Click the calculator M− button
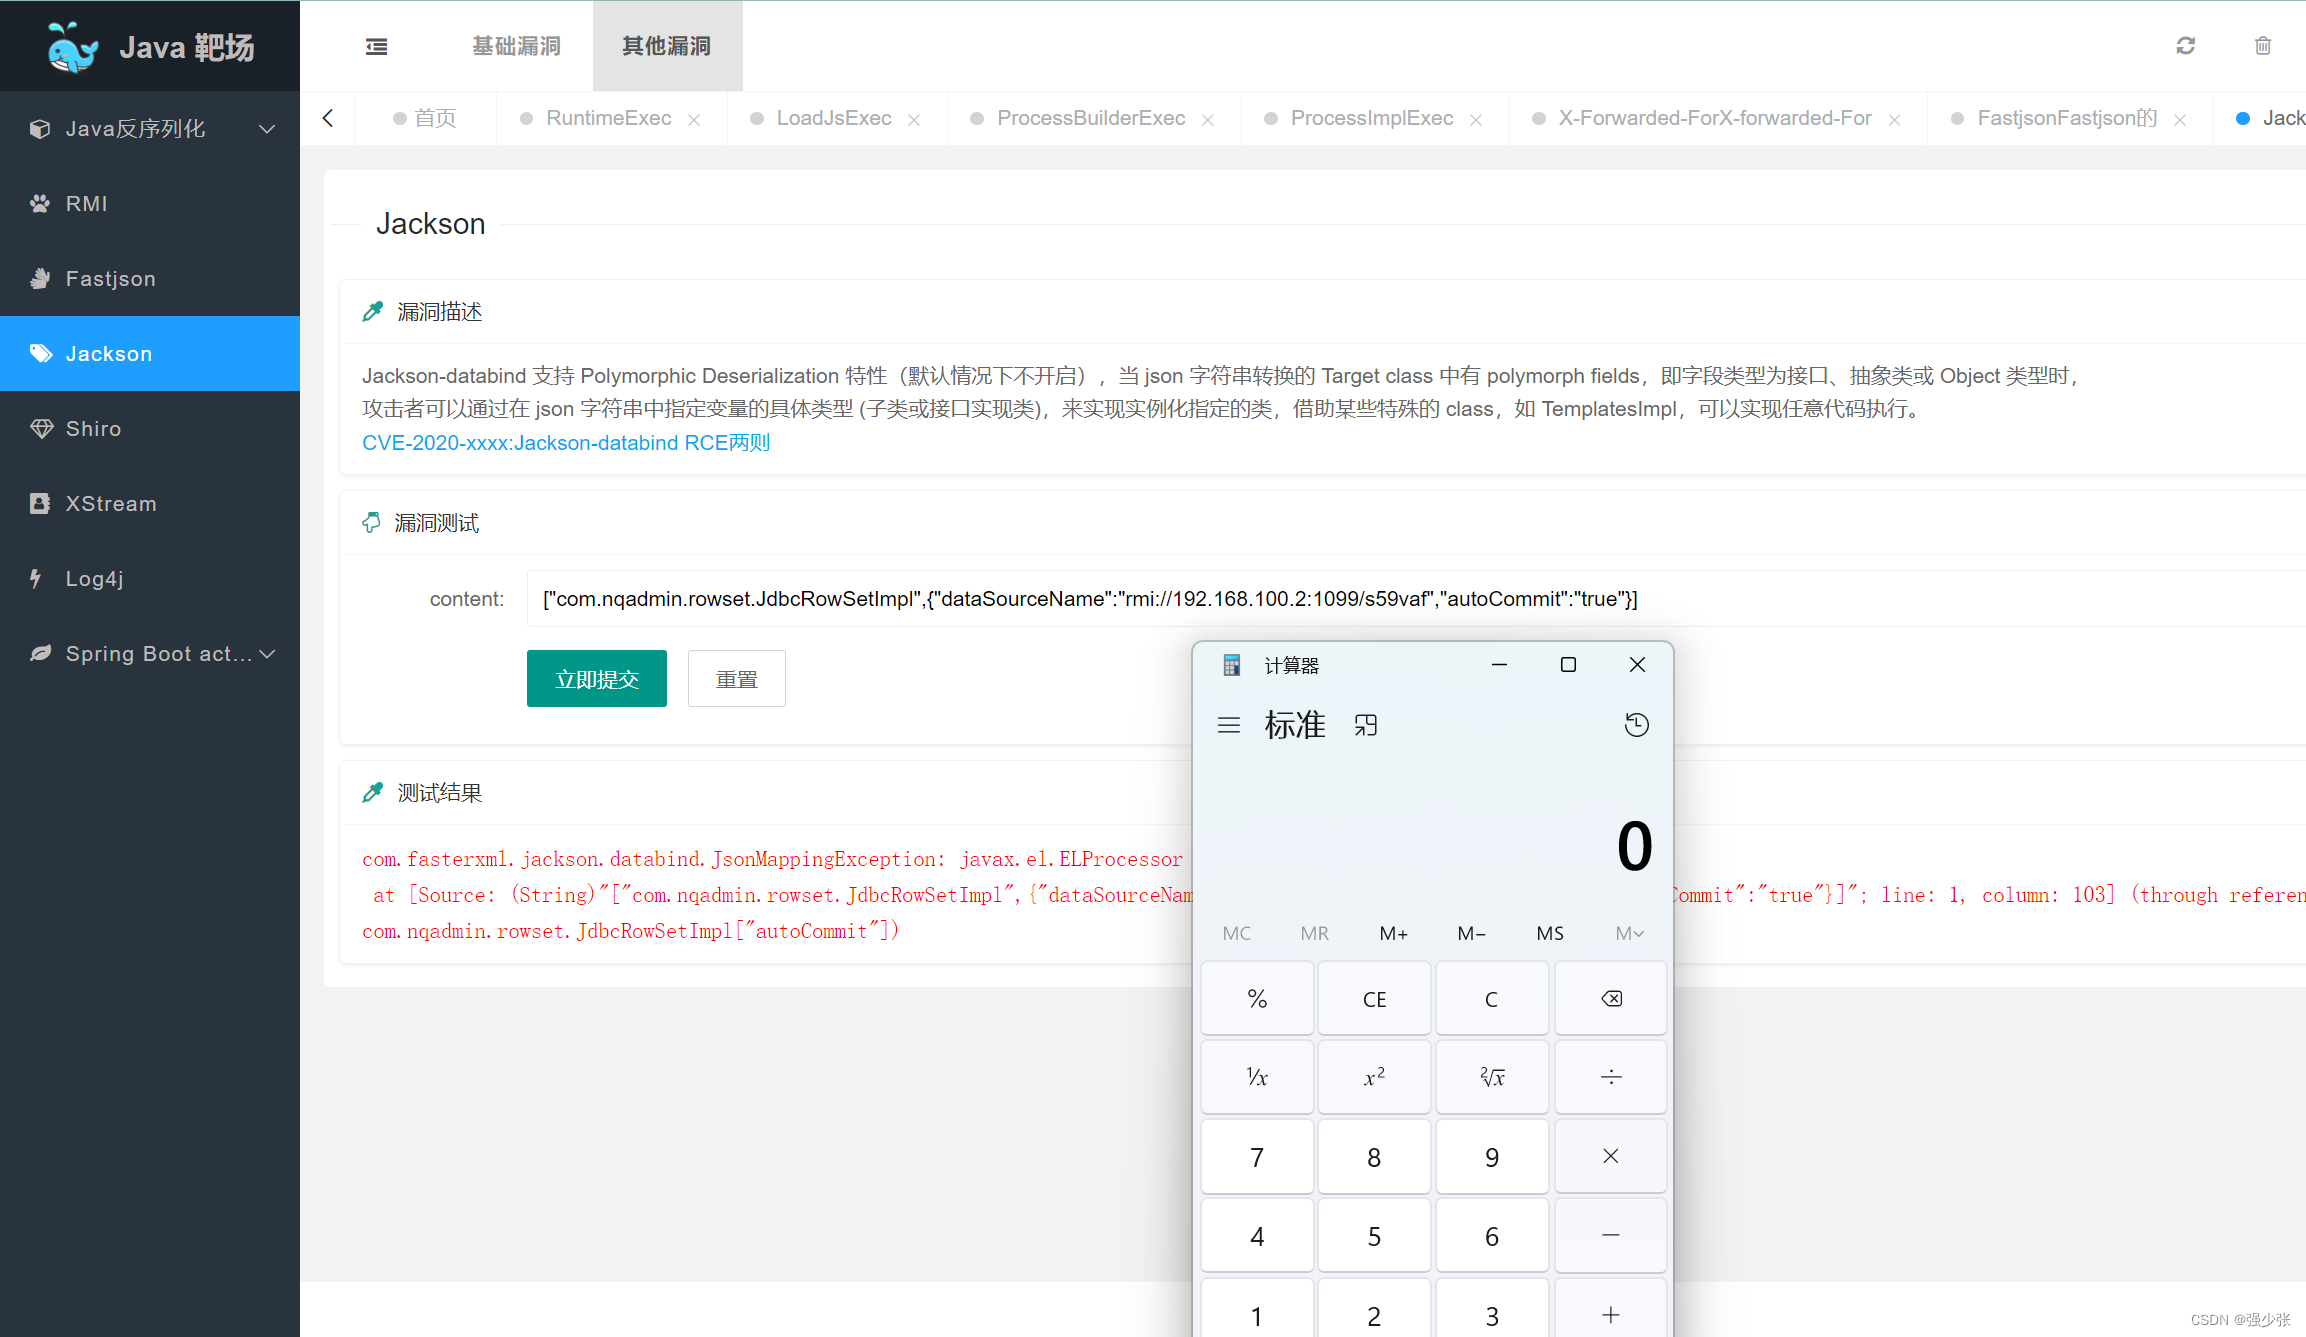The height and width of the screenshot is (1337, 2306). (1471, 933)
